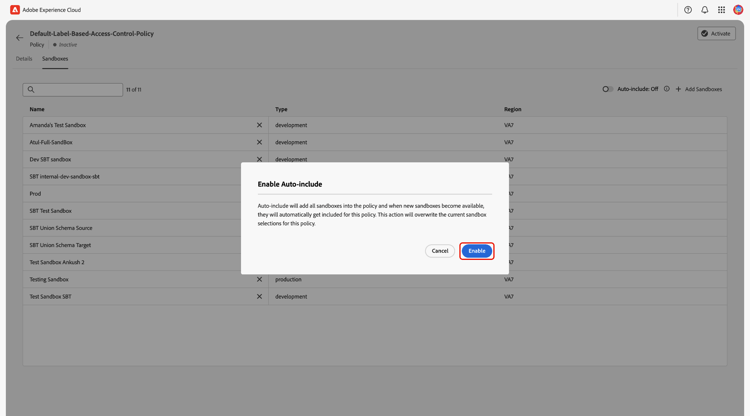This screenshot has height=416, width=750.
Task: Click the 11 of 11 count
Action: (134, 89)
